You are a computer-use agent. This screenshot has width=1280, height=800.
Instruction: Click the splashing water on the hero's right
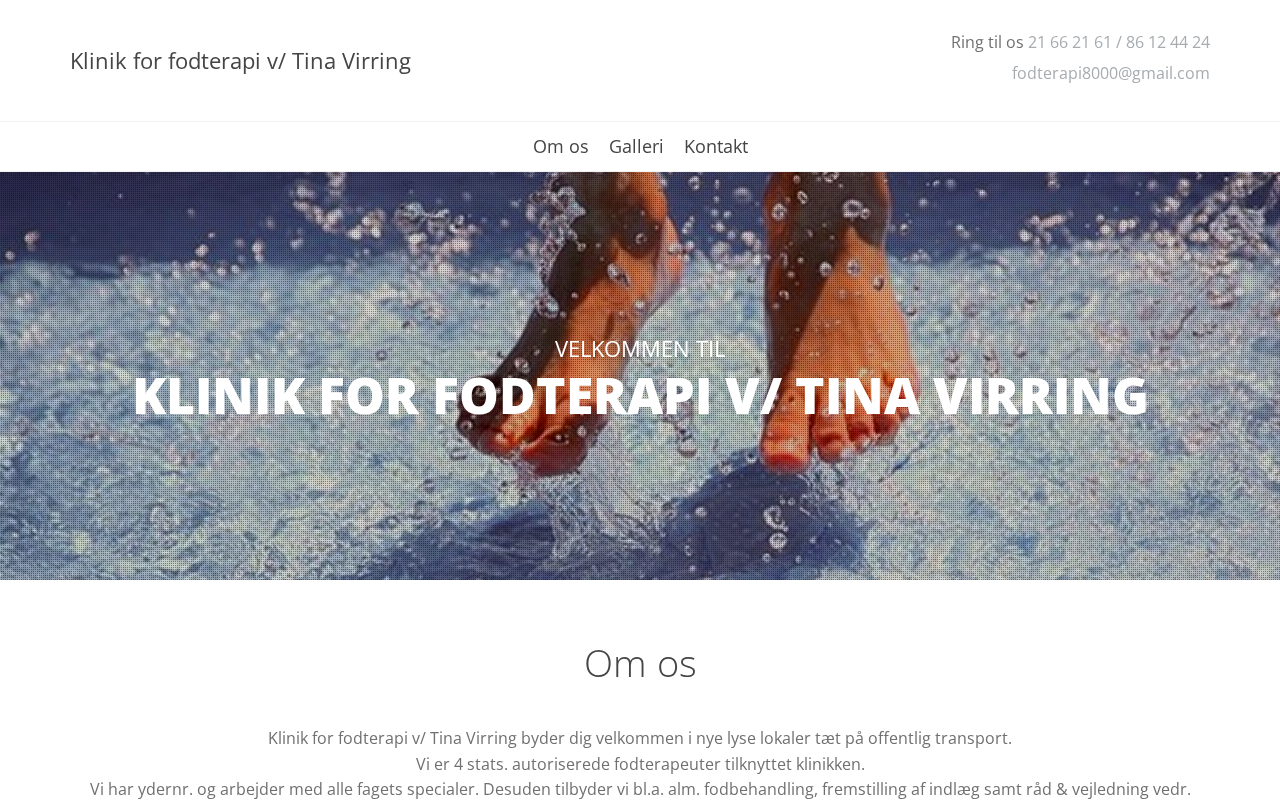click(1100, 300)
